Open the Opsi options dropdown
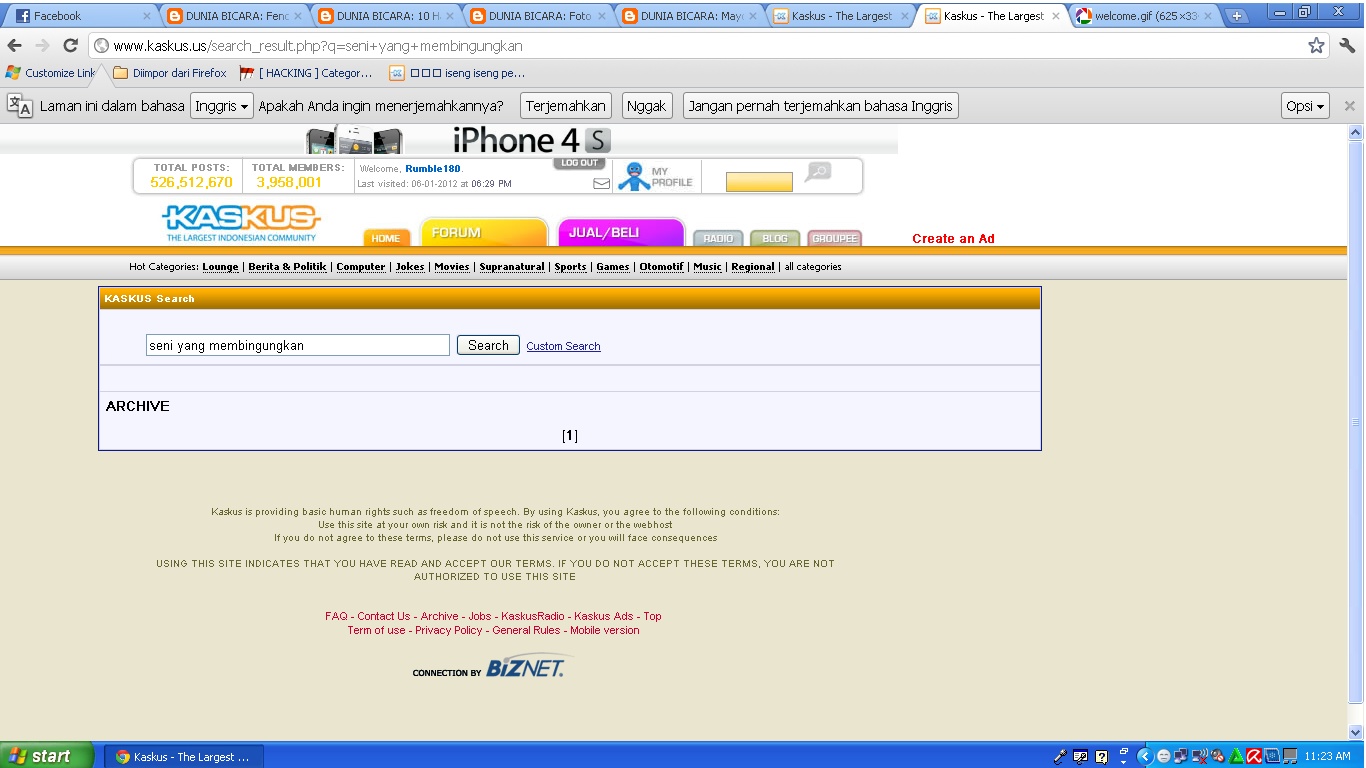1366x768 pixels. point(1305,106)
